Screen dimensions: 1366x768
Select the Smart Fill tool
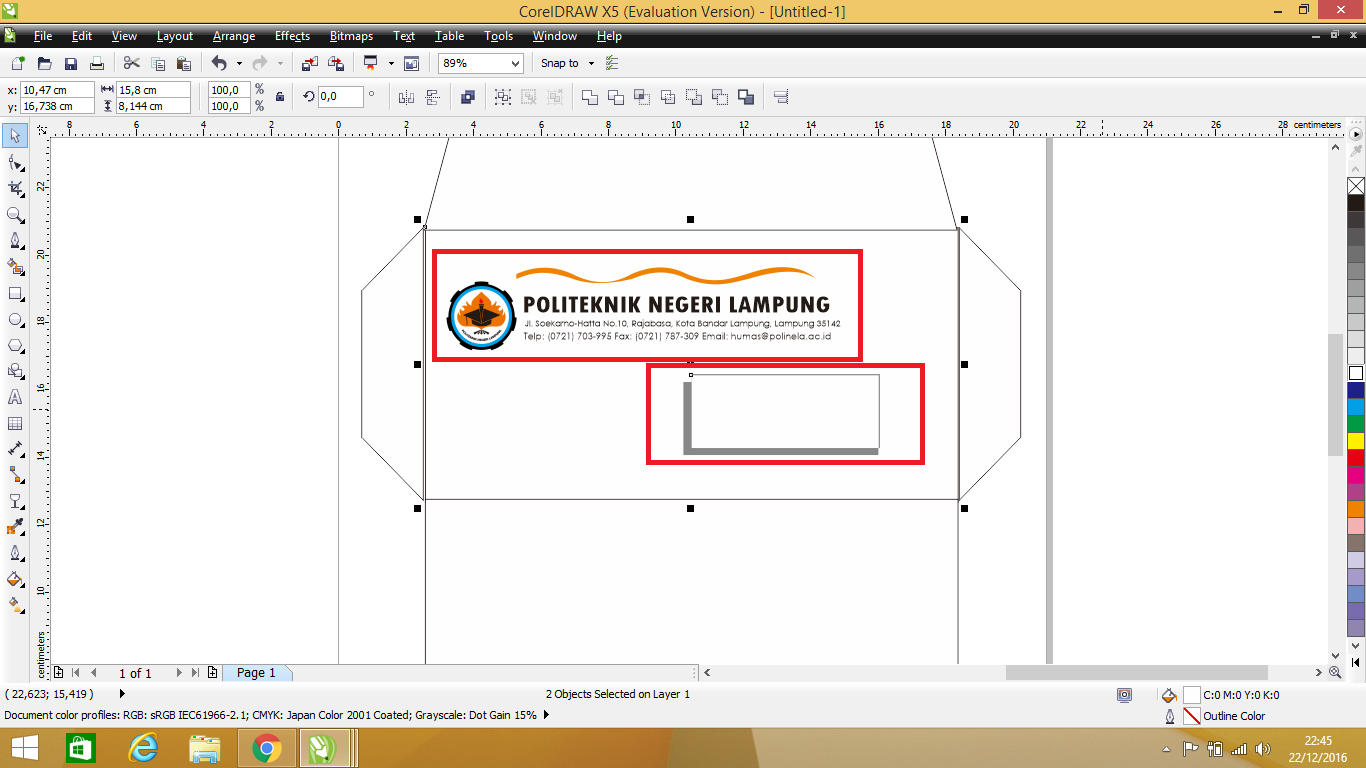15,266
